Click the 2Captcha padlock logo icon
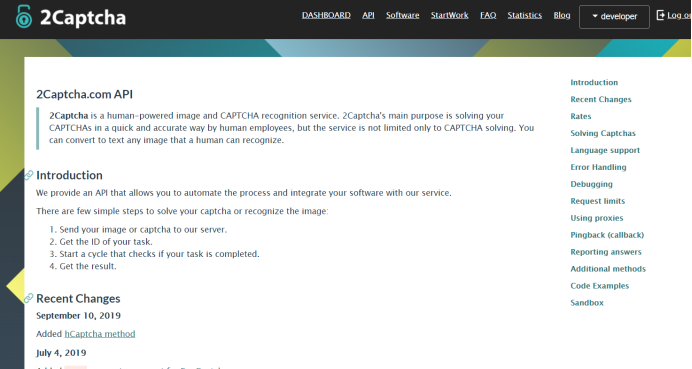Image resolution: width=692 pixels, height=369 pixels. point(24,17)
